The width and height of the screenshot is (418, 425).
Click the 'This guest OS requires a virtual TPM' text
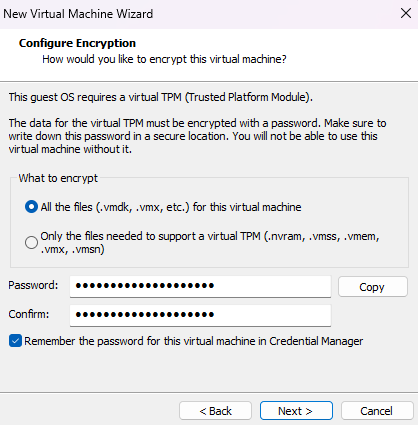pos(95,97)
